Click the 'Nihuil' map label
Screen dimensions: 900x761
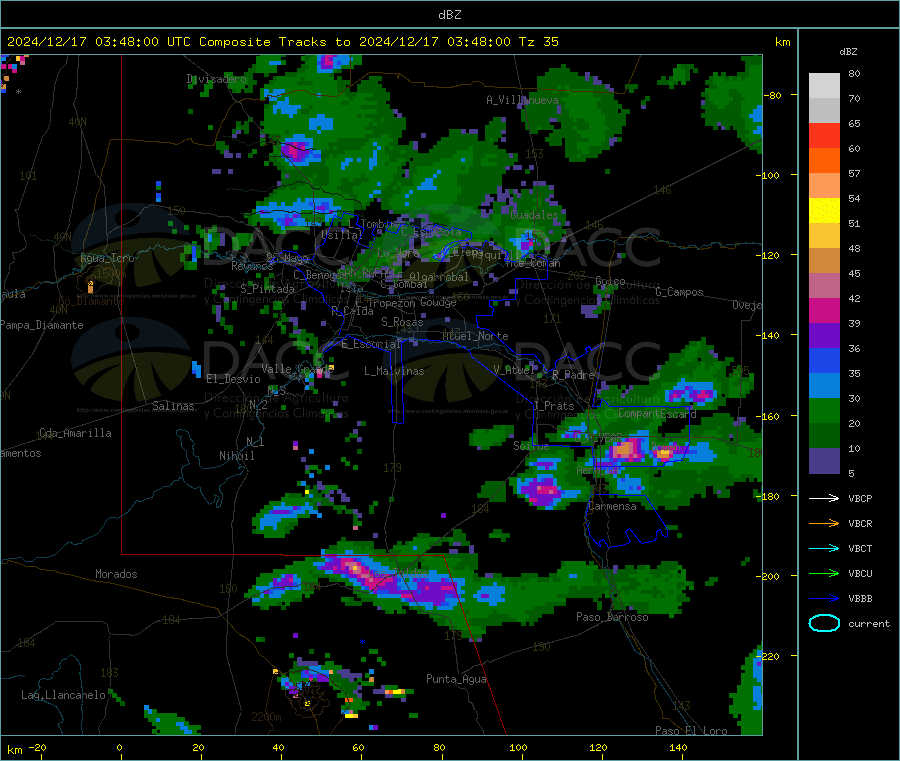point(236,456)
